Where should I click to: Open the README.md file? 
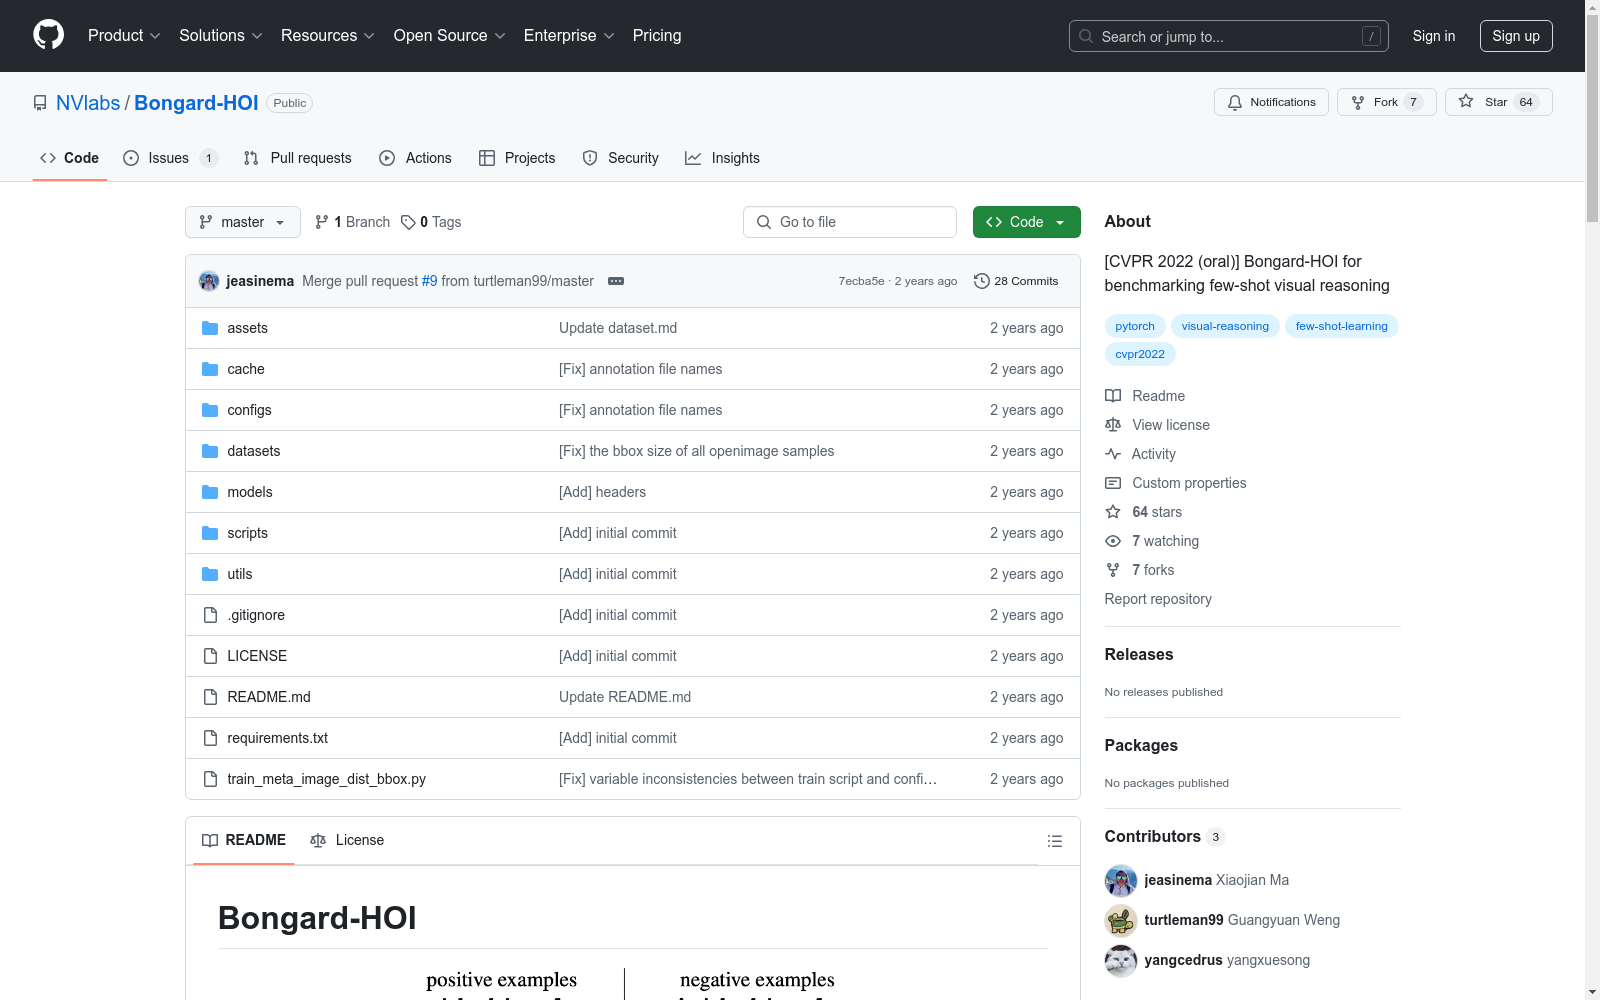(x=269, y=697)
